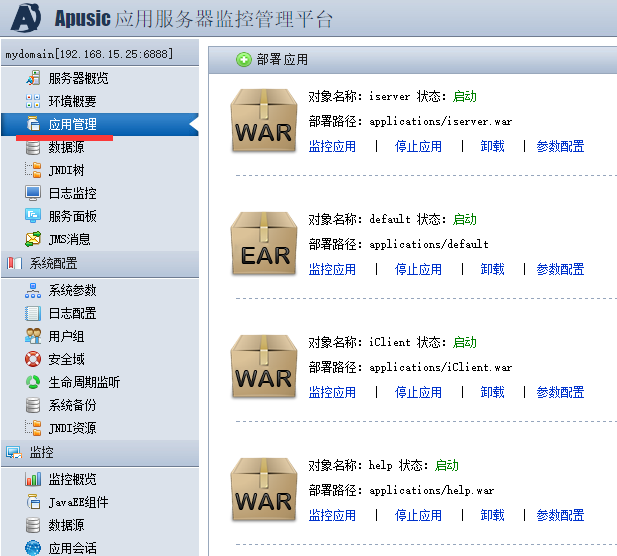Click the 应用管理 sidebar icon
Image resolution: width=617 pixels, height=556 pixels.
point(33,124)
